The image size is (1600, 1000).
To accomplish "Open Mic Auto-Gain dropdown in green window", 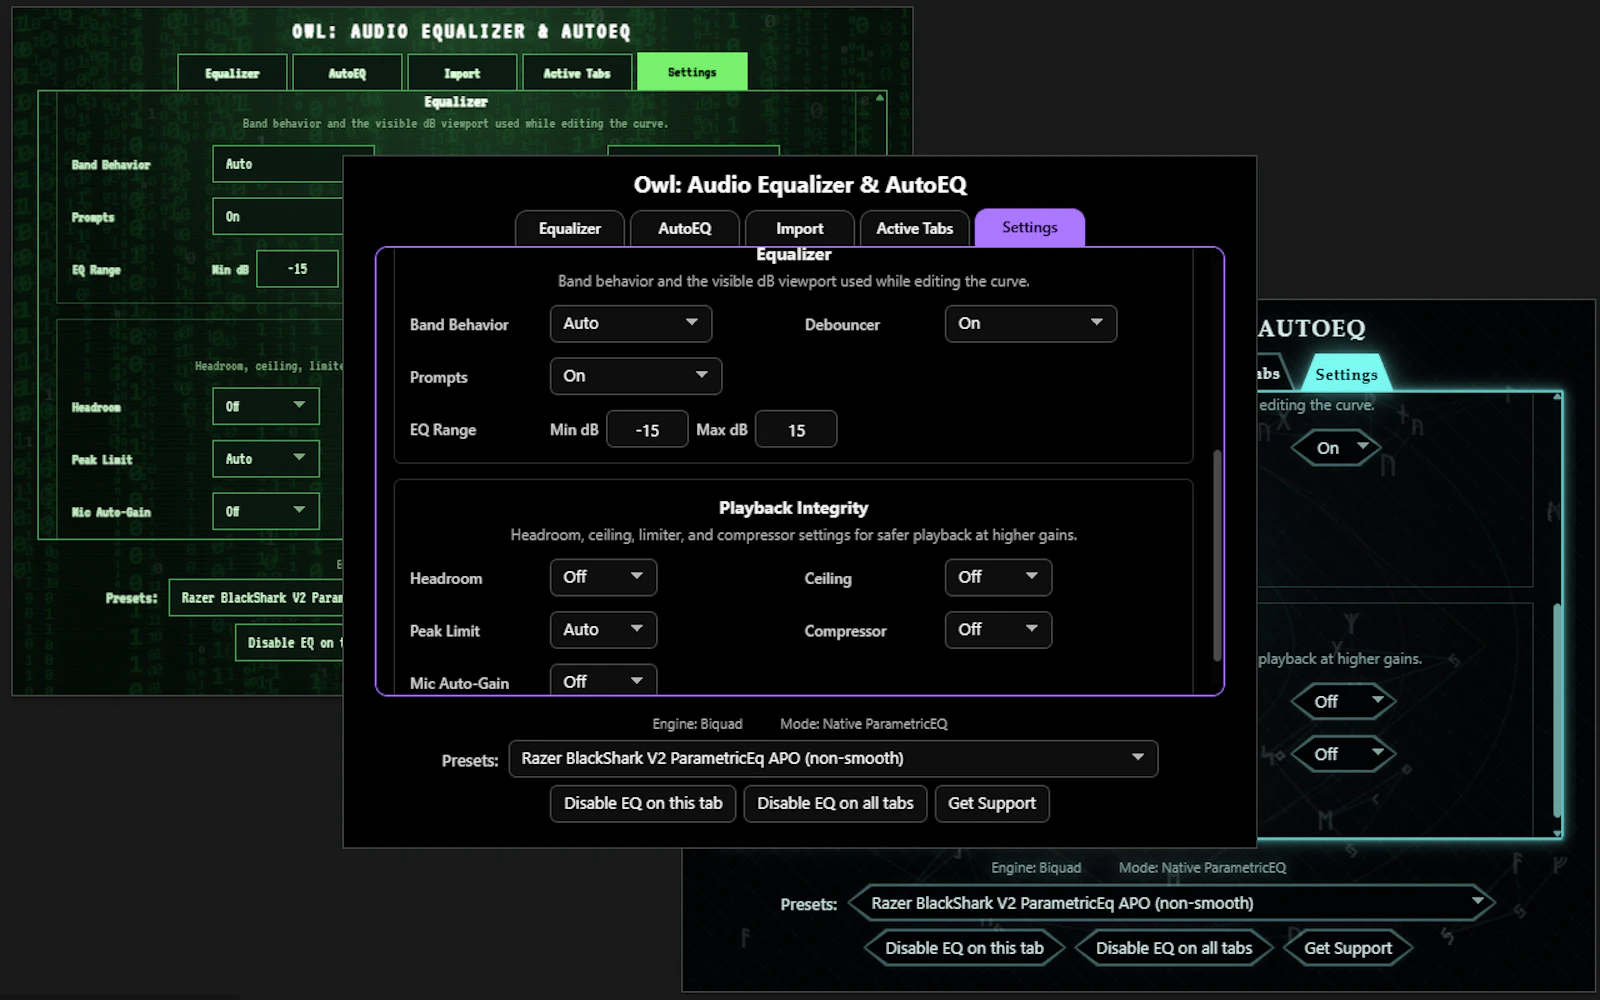I will [266, 511].
